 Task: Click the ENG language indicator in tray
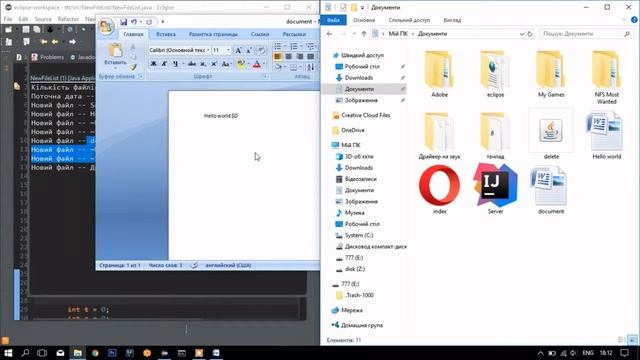pos(588,353)
